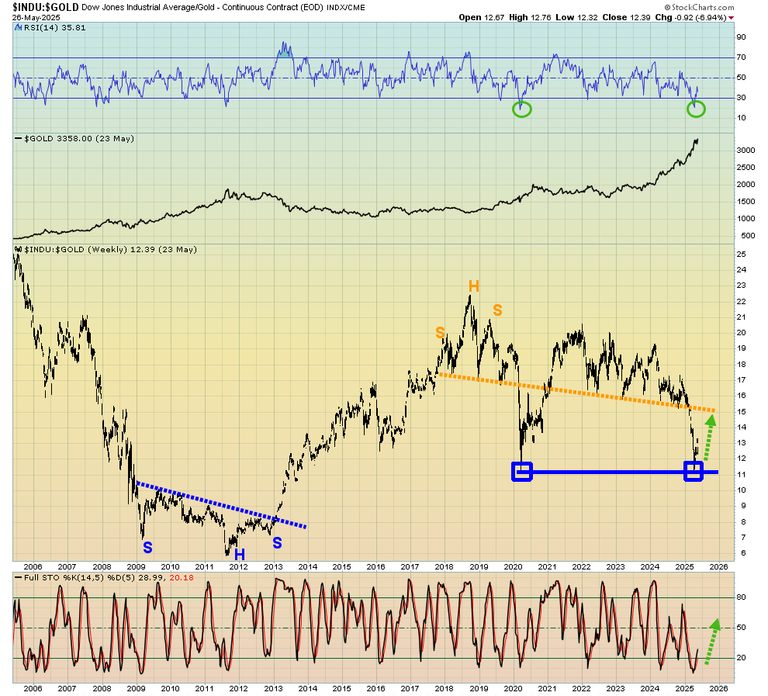Image resolution: width=768 pixels, height=696 pixels.
Task: Click the orange H head label
Action: (x=474, y=287)
